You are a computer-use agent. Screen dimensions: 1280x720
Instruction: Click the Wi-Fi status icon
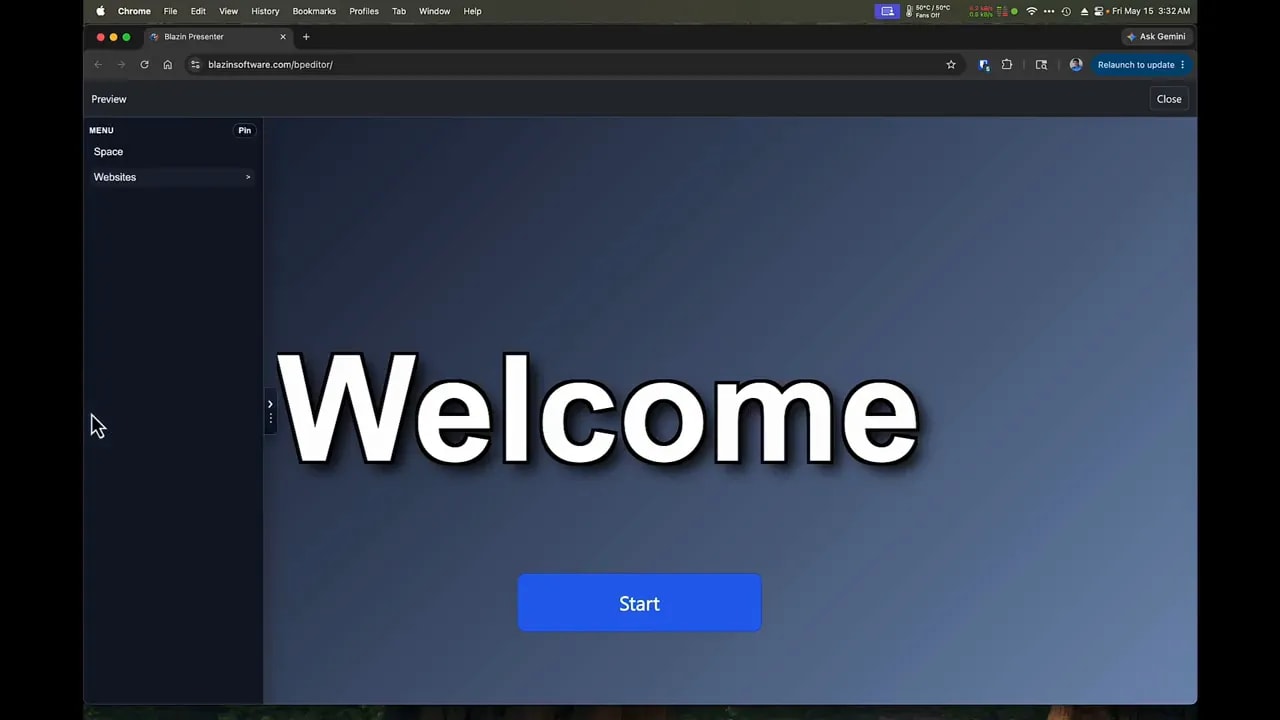(x=1031, y=11)
